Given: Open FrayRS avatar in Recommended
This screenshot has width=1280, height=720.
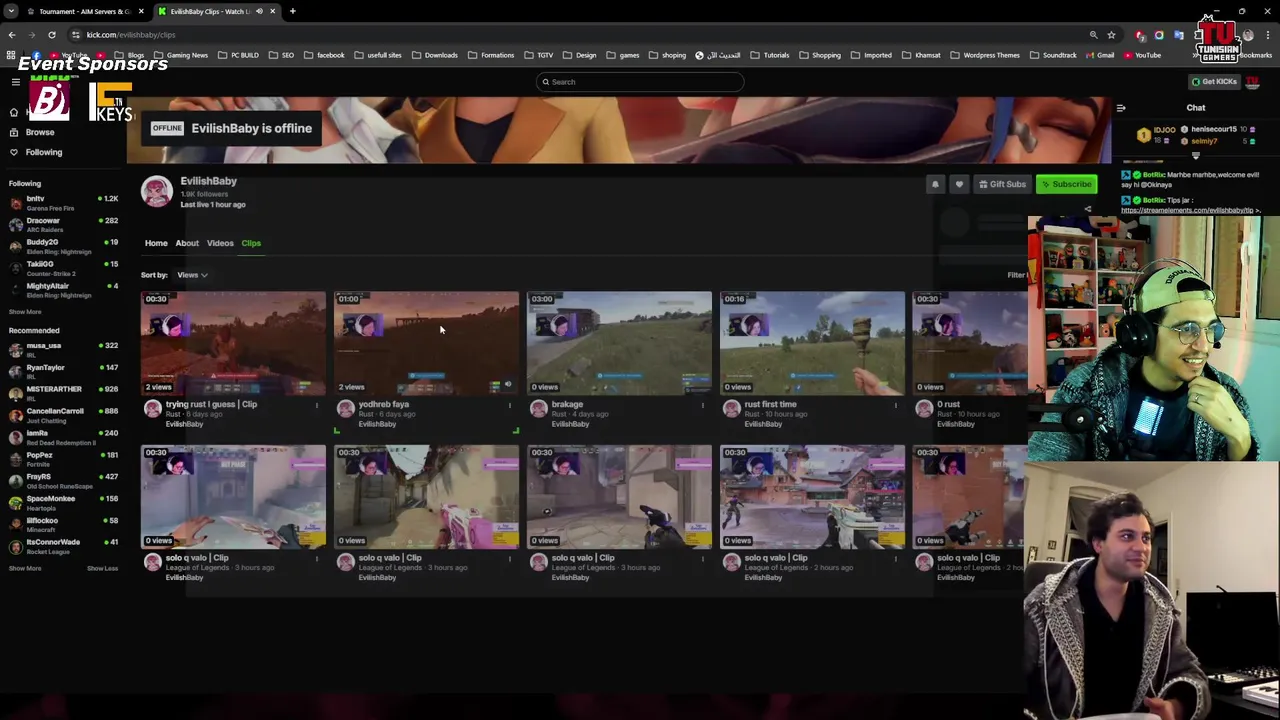Looking at the screenshot, I should [x=15, y=481].
